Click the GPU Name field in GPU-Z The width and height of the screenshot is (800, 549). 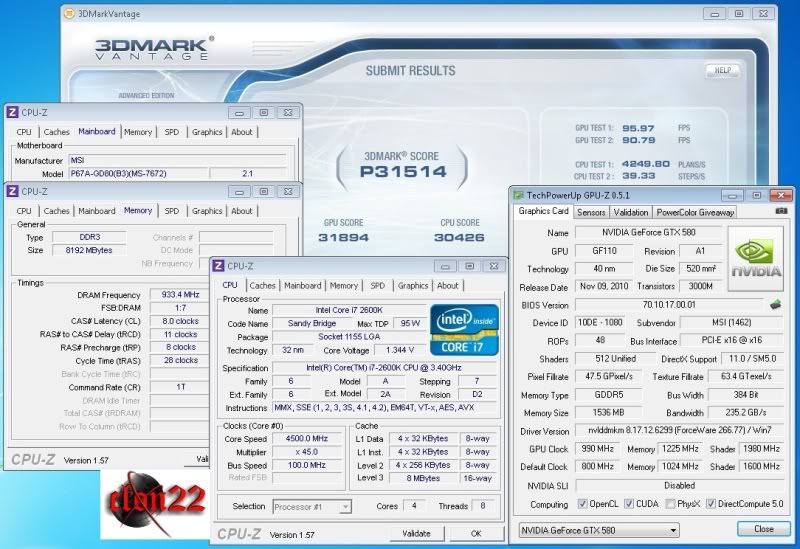(648, 233)
